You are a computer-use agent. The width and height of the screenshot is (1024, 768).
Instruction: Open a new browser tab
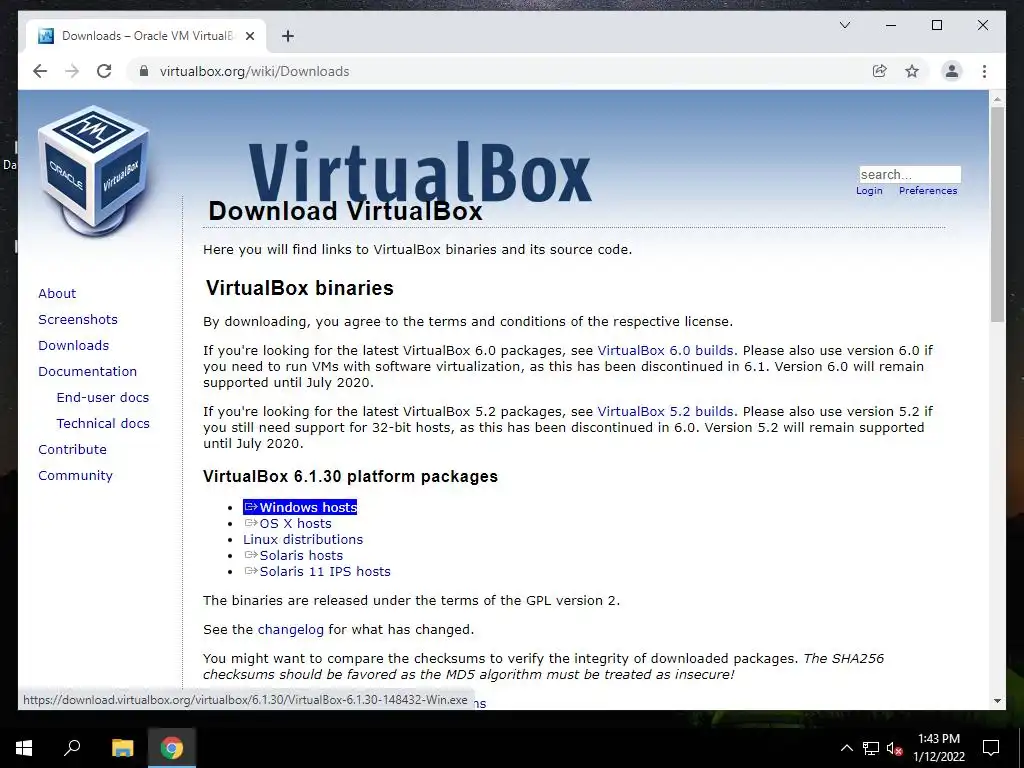click(x=288, y=36)
